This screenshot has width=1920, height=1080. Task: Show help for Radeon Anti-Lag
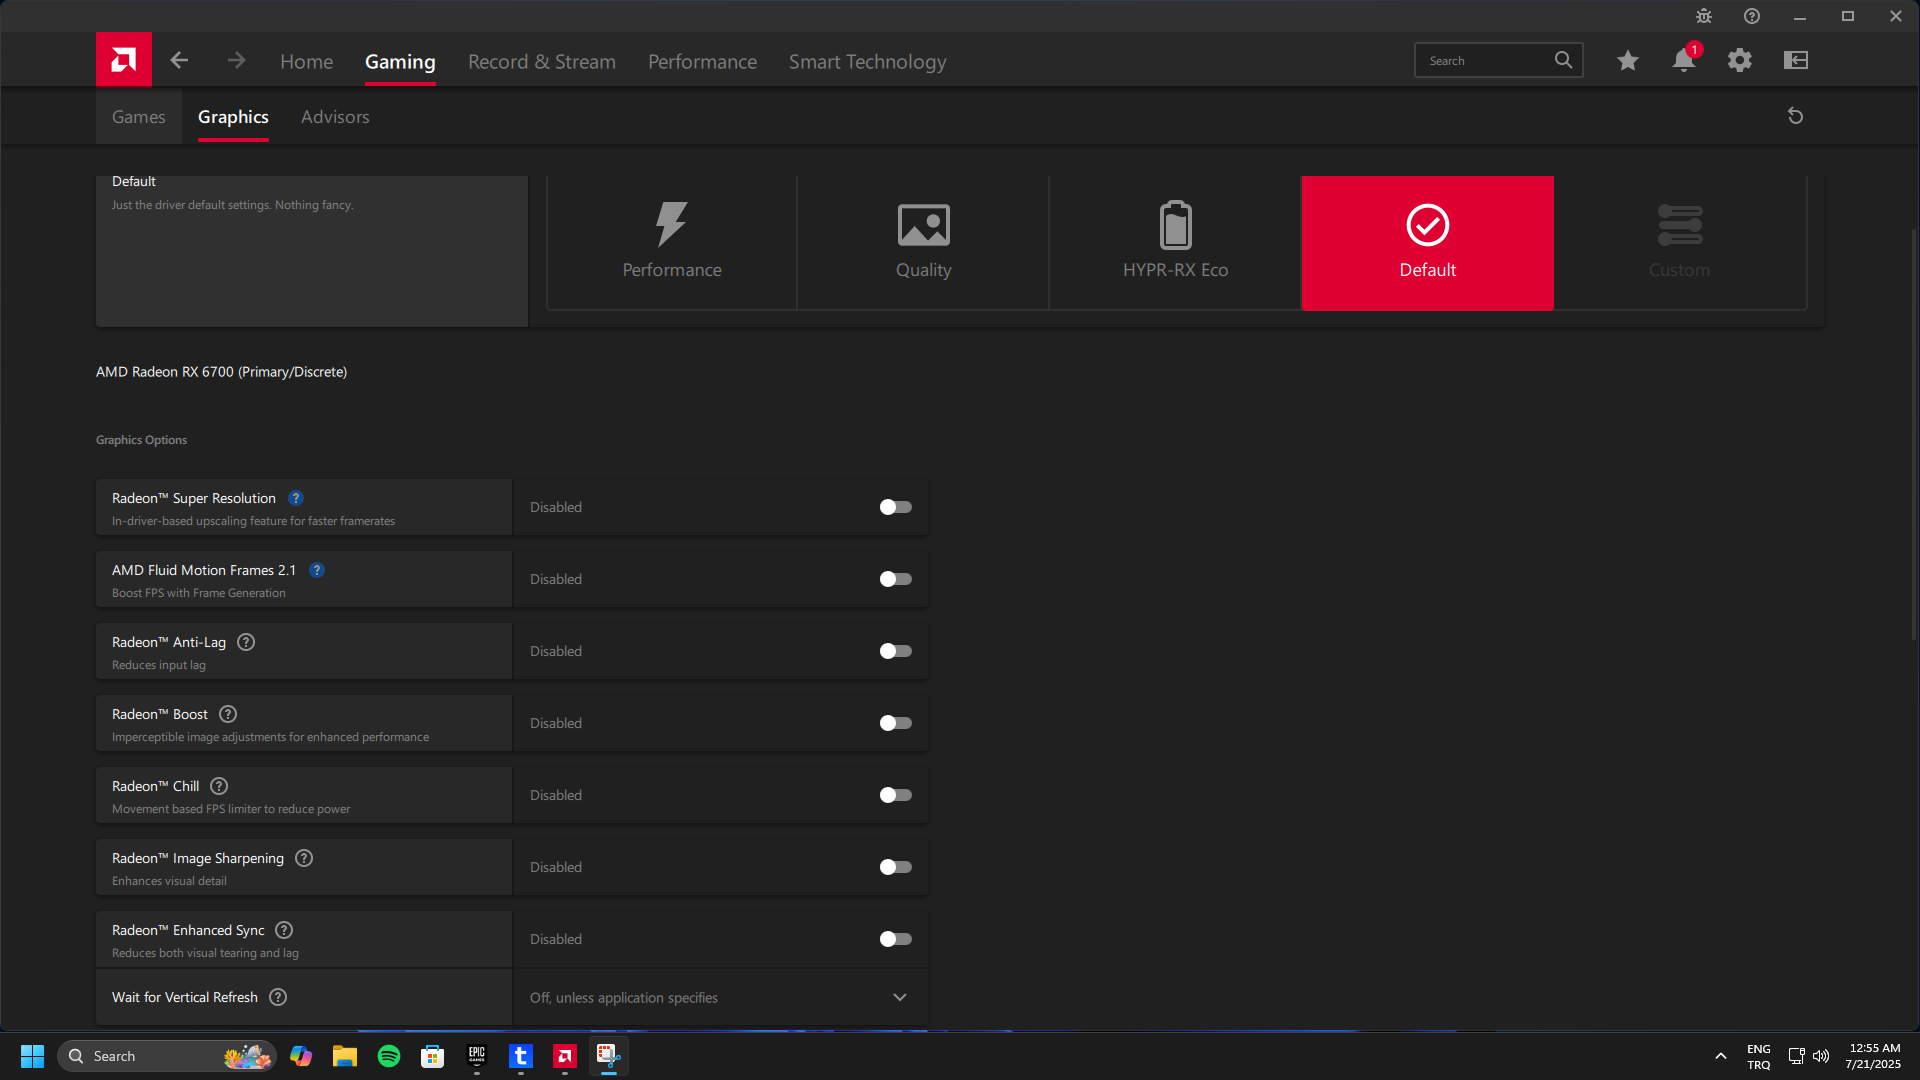(246, 642)
